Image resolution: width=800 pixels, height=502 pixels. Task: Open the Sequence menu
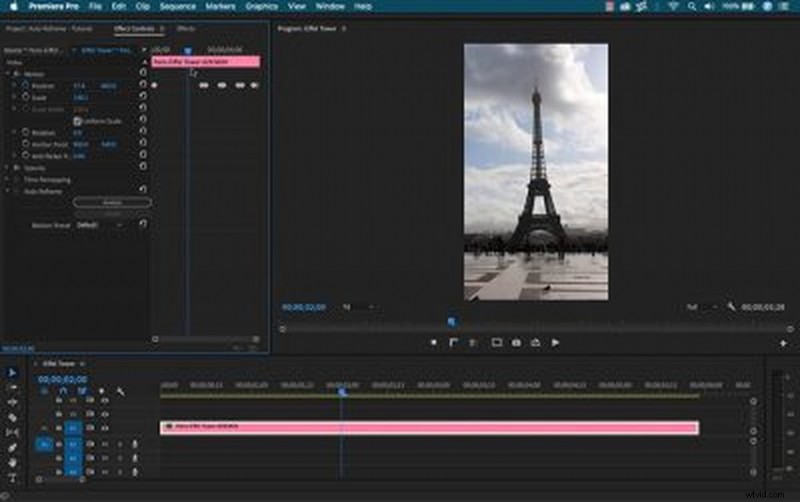[178, 7]
